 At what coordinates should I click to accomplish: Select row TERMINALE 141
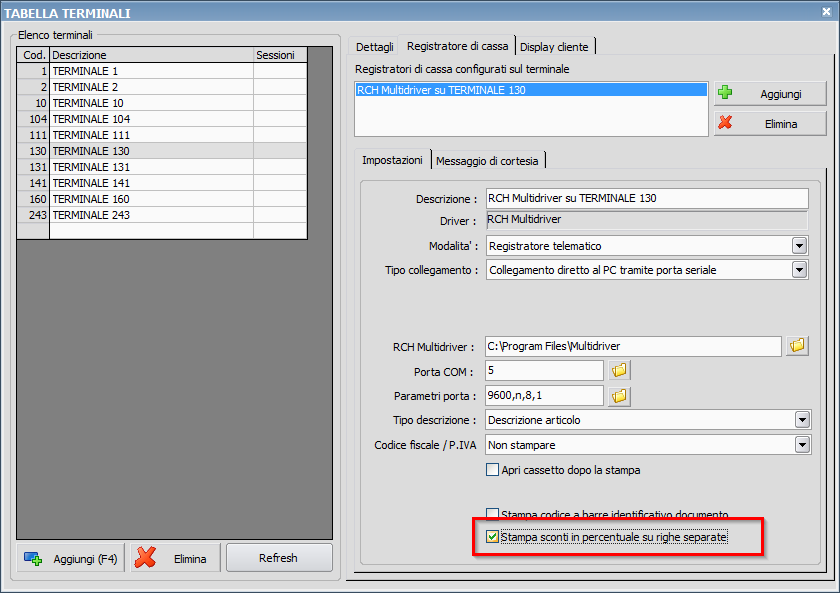(x=162, y=183)
